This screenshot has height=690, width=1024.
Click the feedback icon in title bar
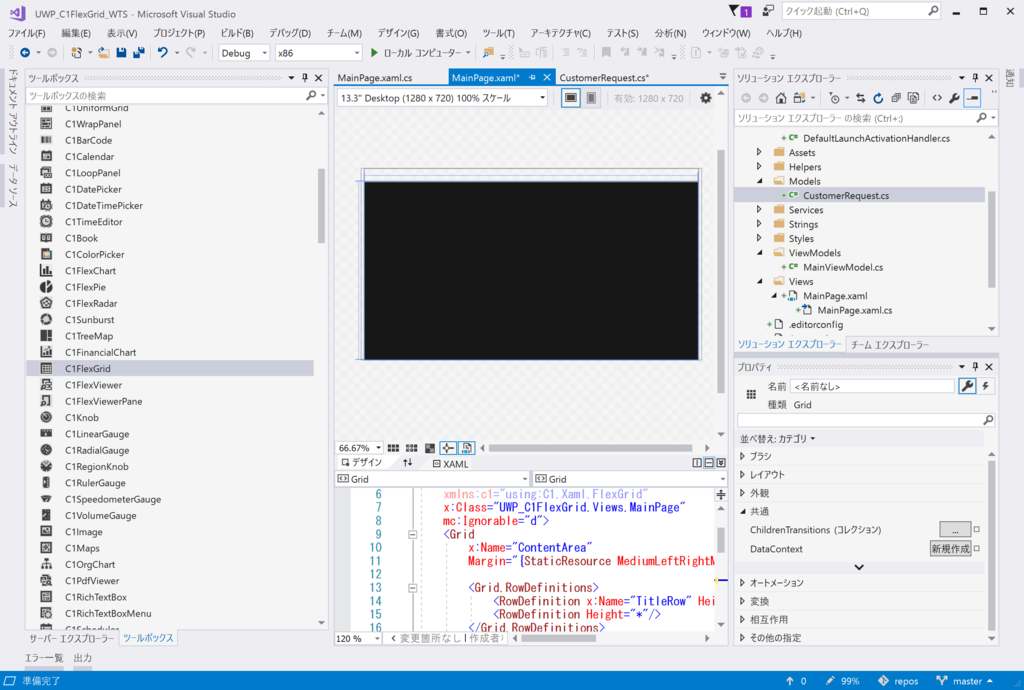point(769,11)
